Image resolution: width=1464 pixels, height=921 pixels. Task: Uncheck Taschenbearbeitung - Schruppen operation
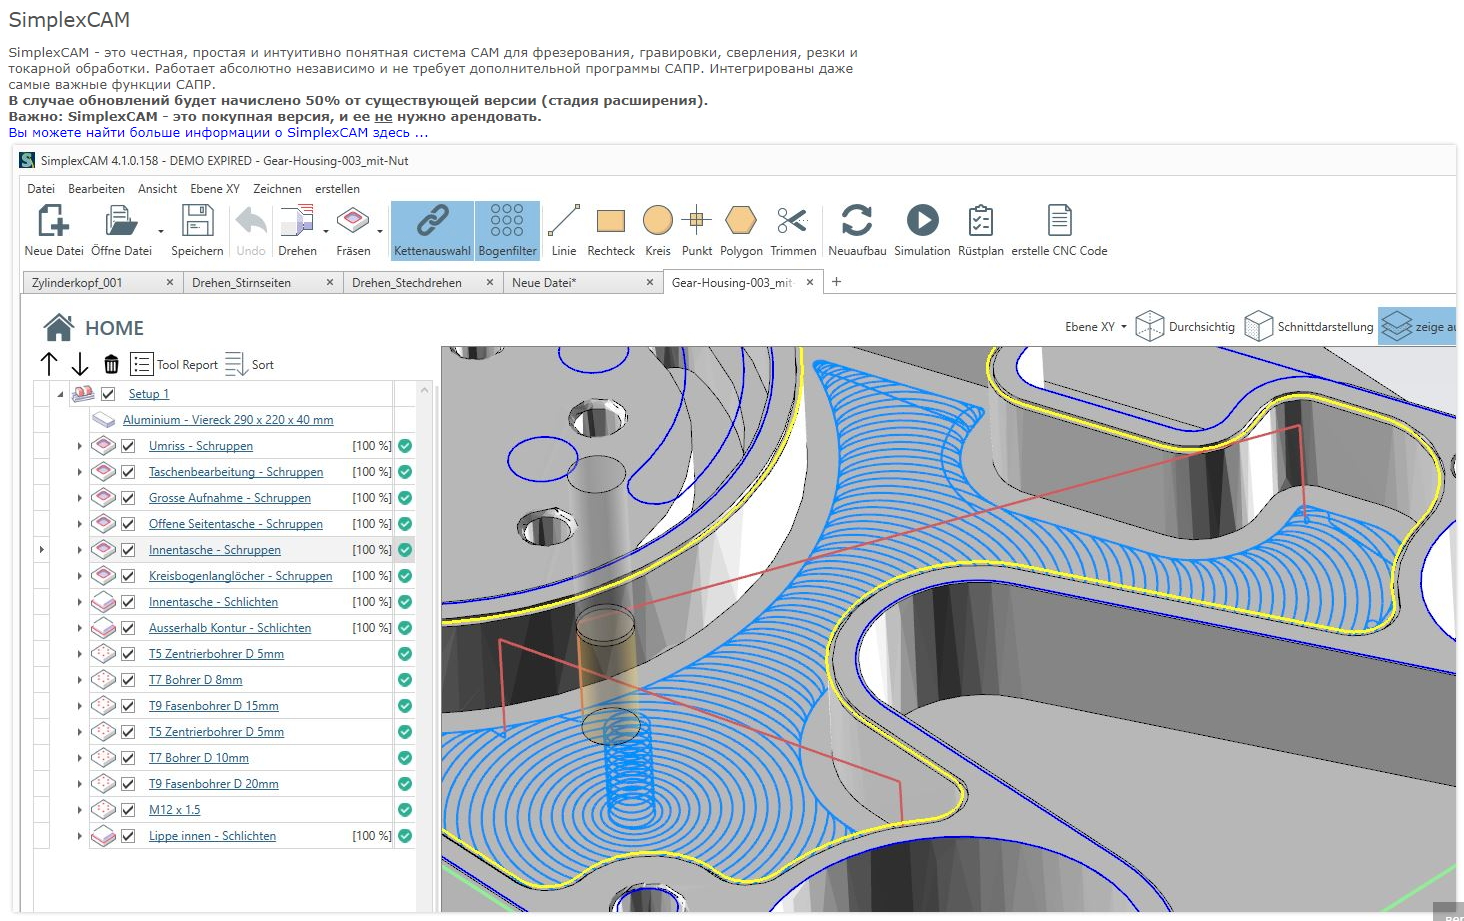coord(128,472)
